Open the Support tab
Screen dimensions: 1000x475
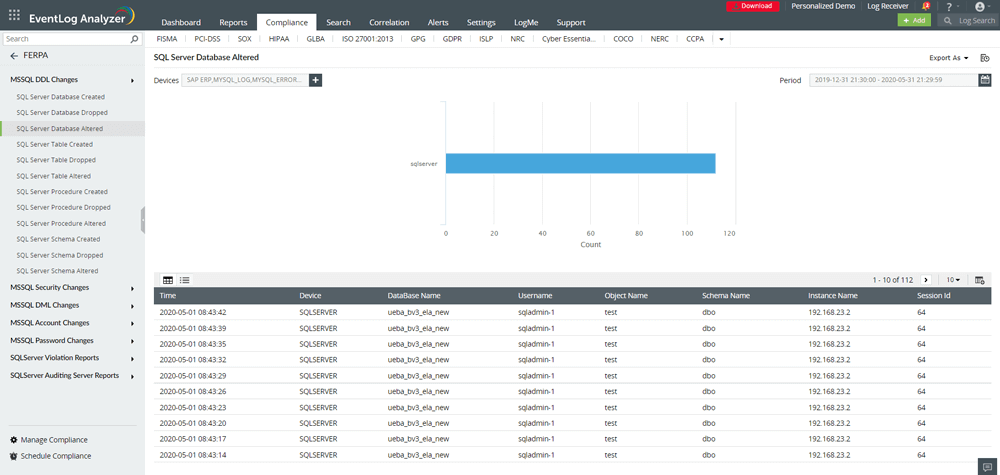tap(571, 22)
